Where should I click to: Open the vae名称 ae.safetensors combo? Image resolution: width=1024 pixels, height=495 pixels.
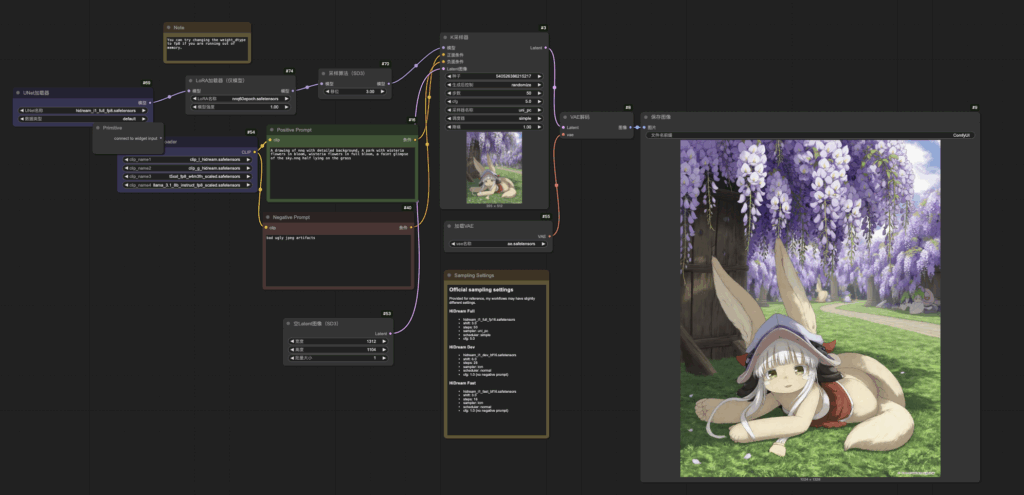click(498, 244)
